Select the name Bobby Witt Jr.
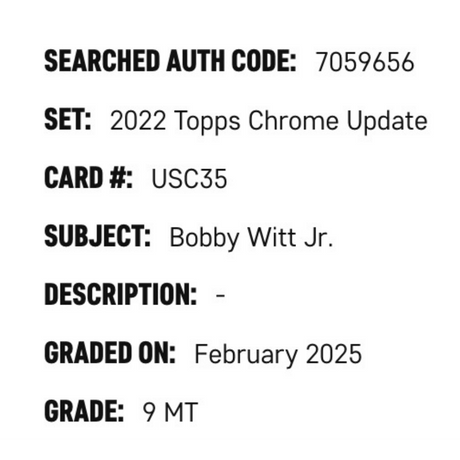This screenshot has height=460, width=460. tap(251, 238)
